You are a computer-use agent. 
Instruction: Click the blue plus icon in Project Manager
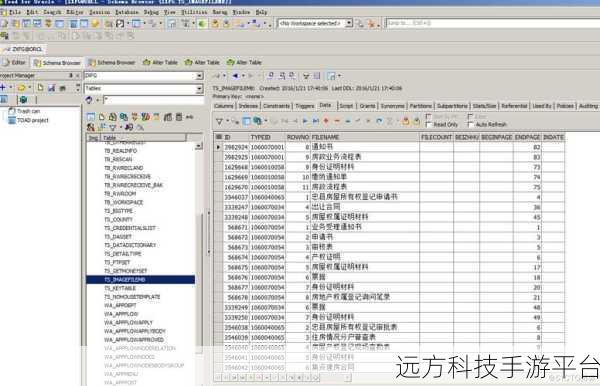(3, 88)
